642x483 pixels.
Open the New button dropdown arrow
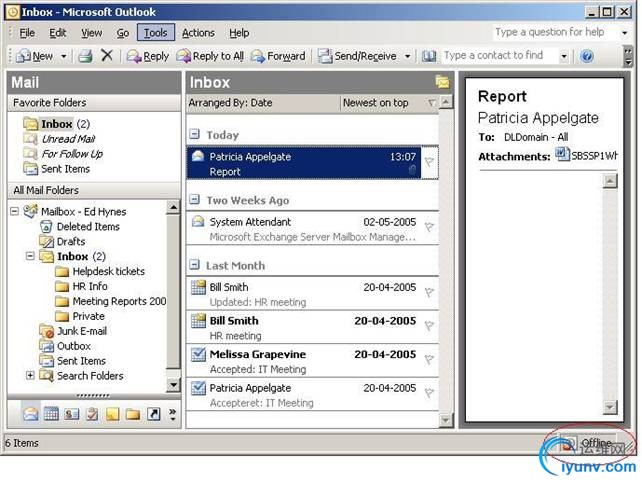(63, 56)
